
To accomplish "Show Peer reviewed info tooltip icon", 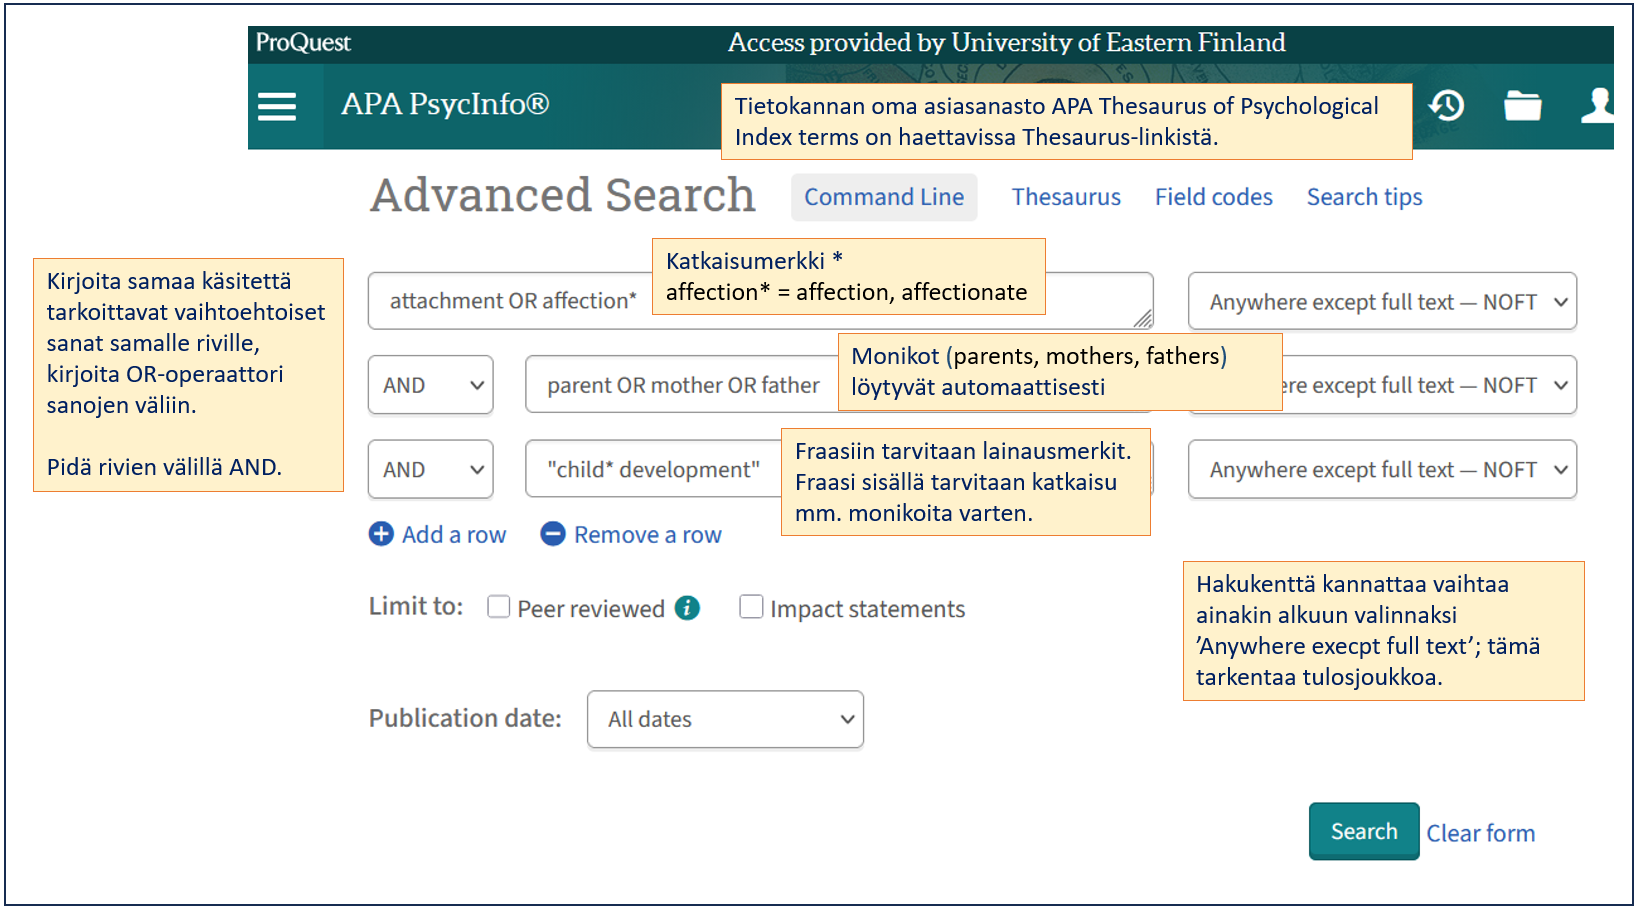I will [687, 608].
